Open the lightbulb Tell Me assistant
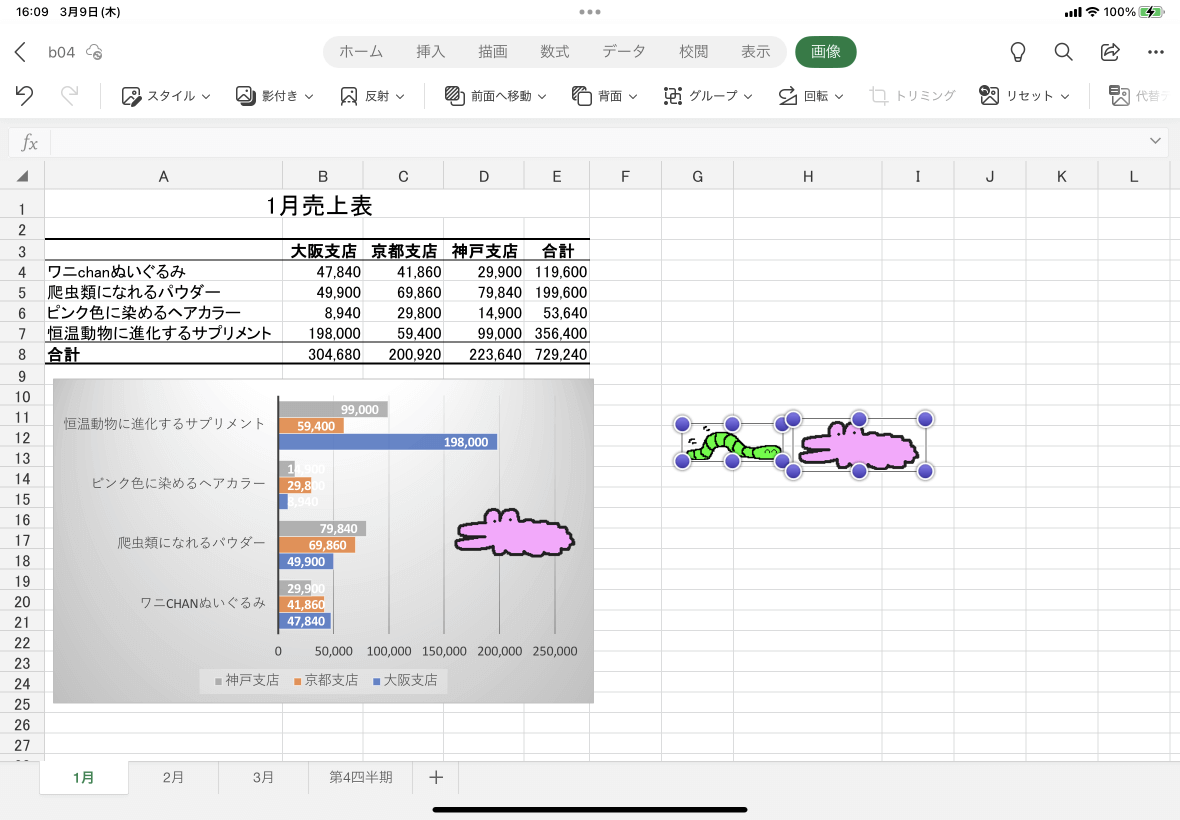 tap(1017, 52)
